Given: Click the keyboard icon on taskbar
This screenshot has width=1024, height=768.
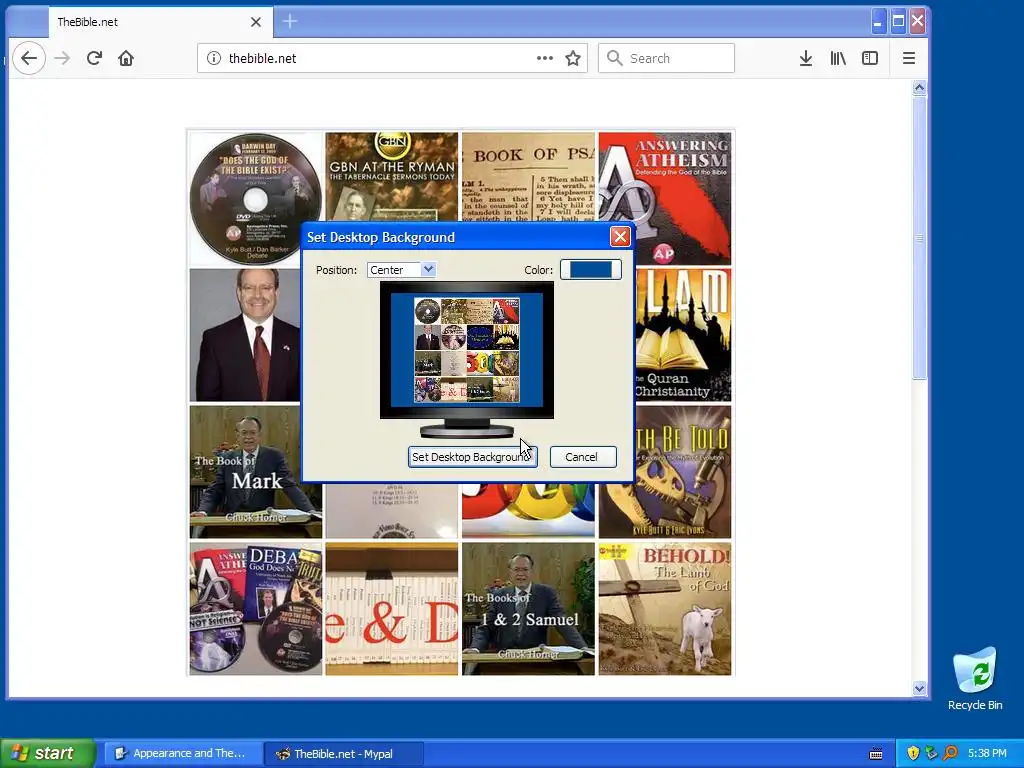Looking at the screenshot, I should (876, 754).
